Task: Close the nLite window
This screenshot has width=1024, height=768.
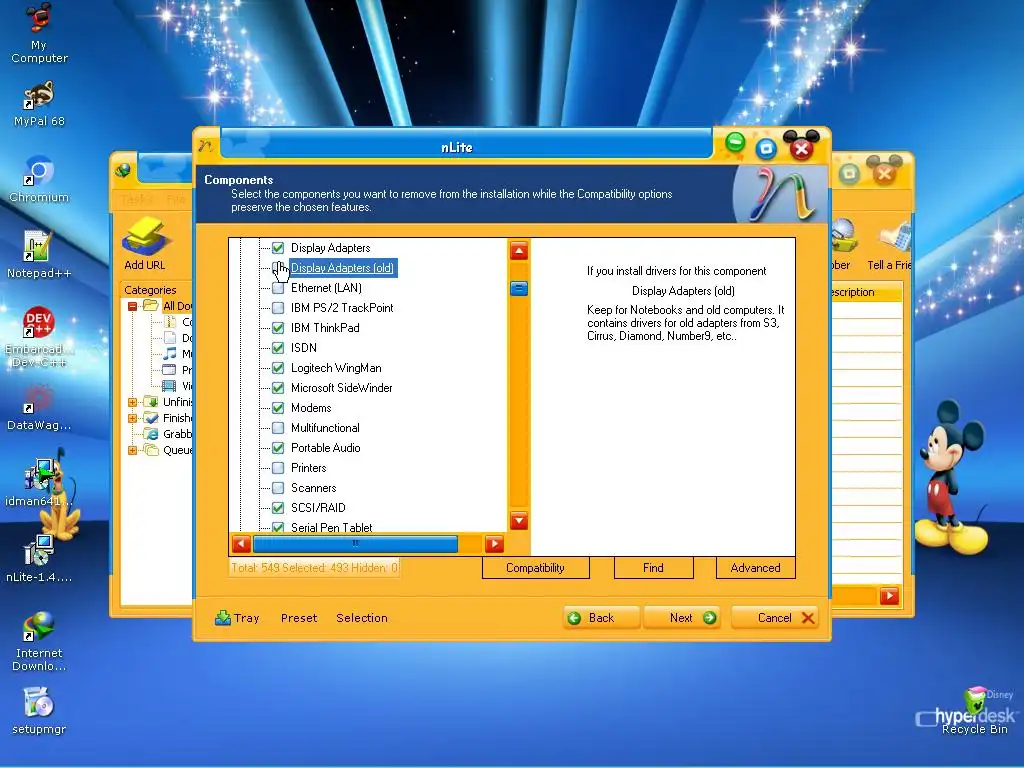Action: 801,148
